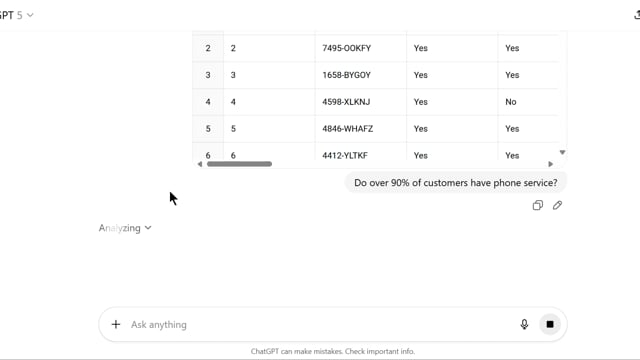Click the share icon at top right
Screen dimensions: 640x360
(x=637, y=15)
